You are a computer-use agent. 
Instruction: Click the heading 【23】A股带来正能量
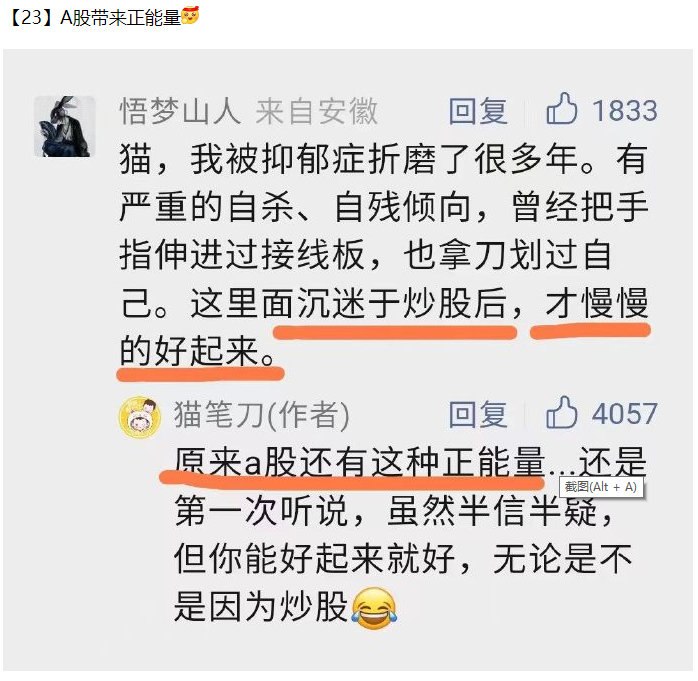(95, 18)
